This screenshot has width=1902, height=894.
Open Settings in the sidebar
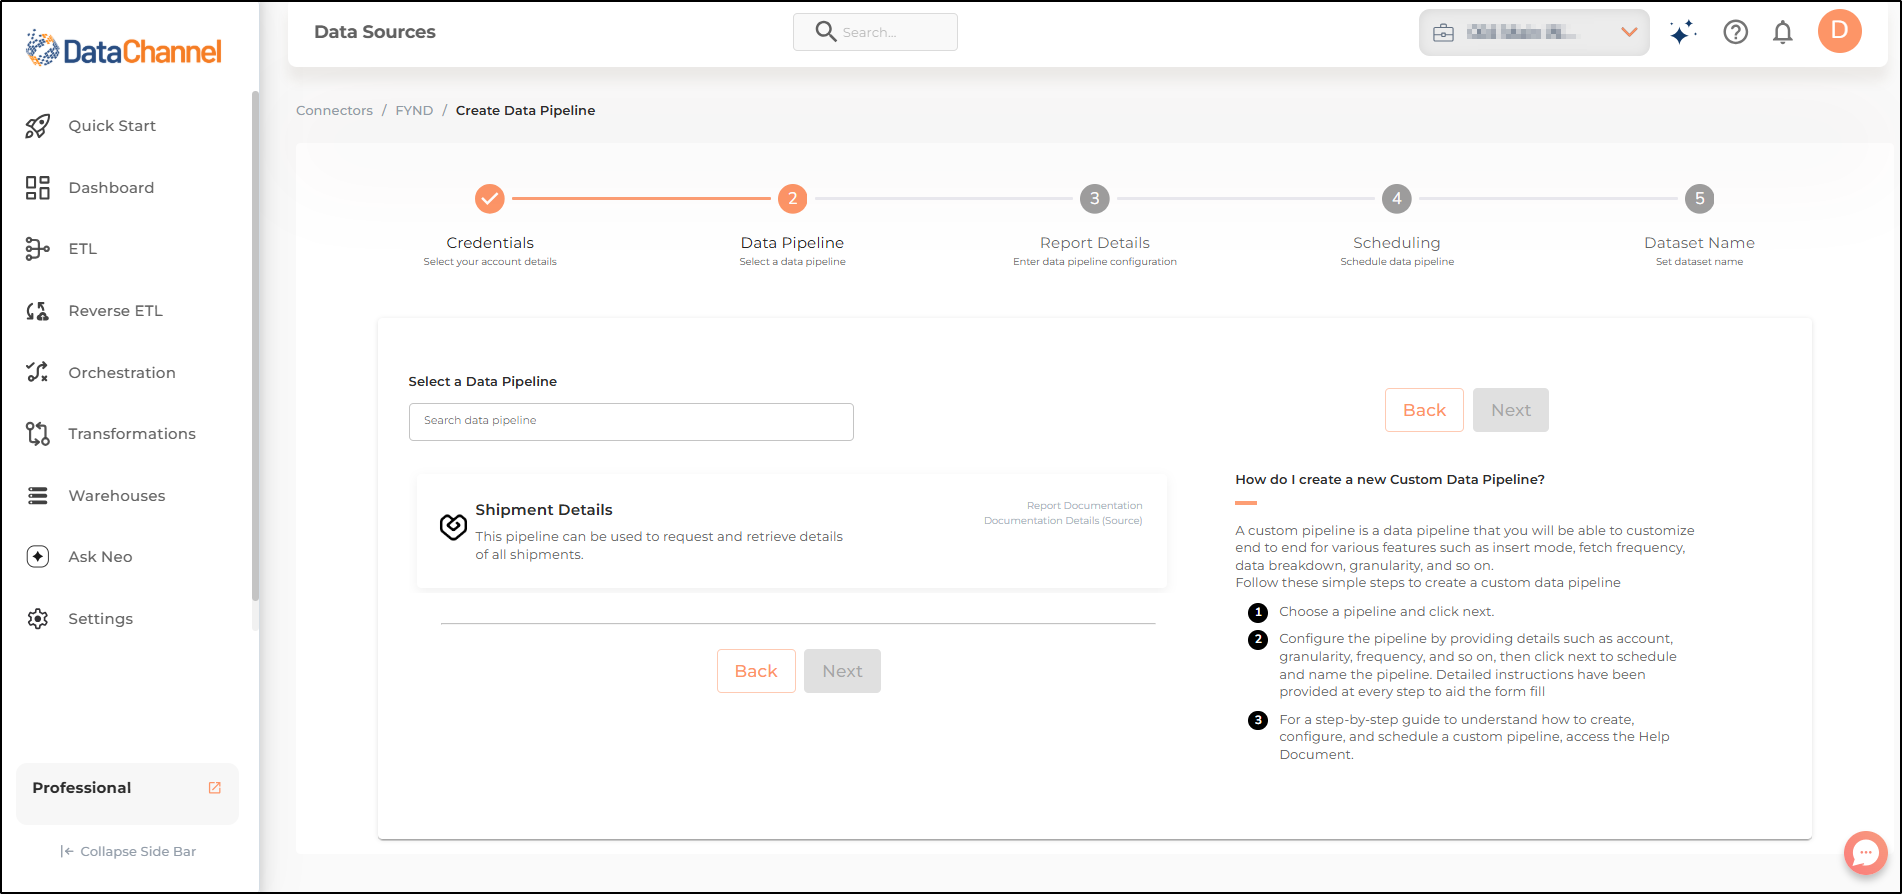100,619
